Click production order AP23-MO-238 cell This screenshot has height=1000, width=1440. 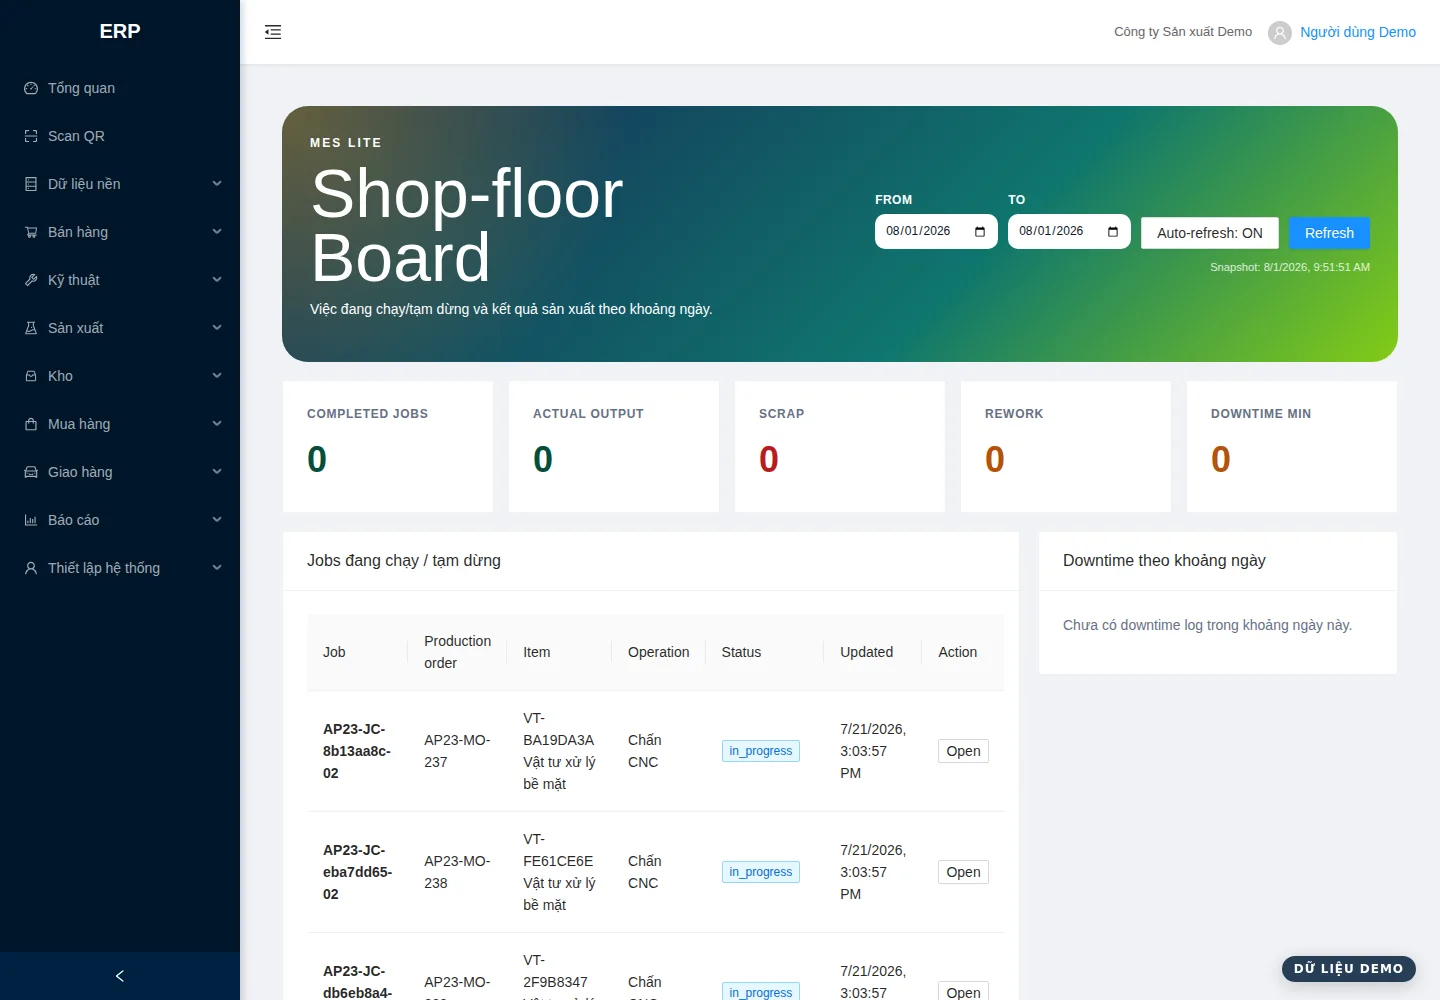pyautogui.click(x=457, y=872)
